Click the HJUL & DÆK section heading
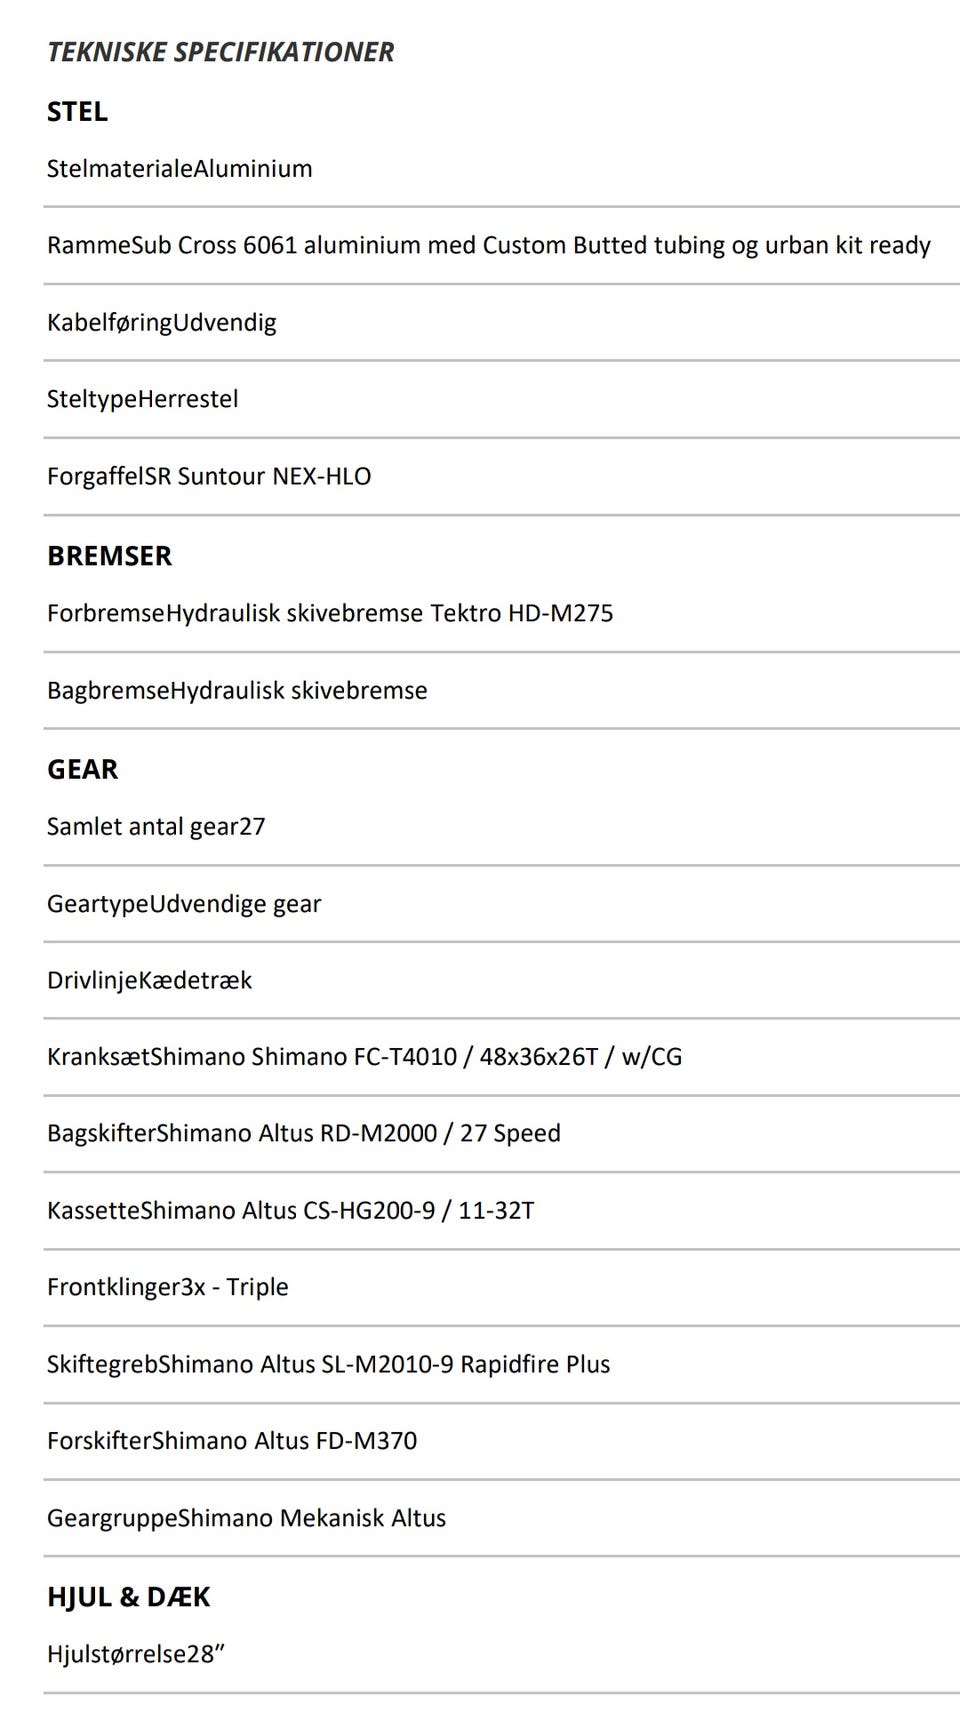Viewport: 960px width, 1720px height. pyautogui.click(x=128, y=1597)
